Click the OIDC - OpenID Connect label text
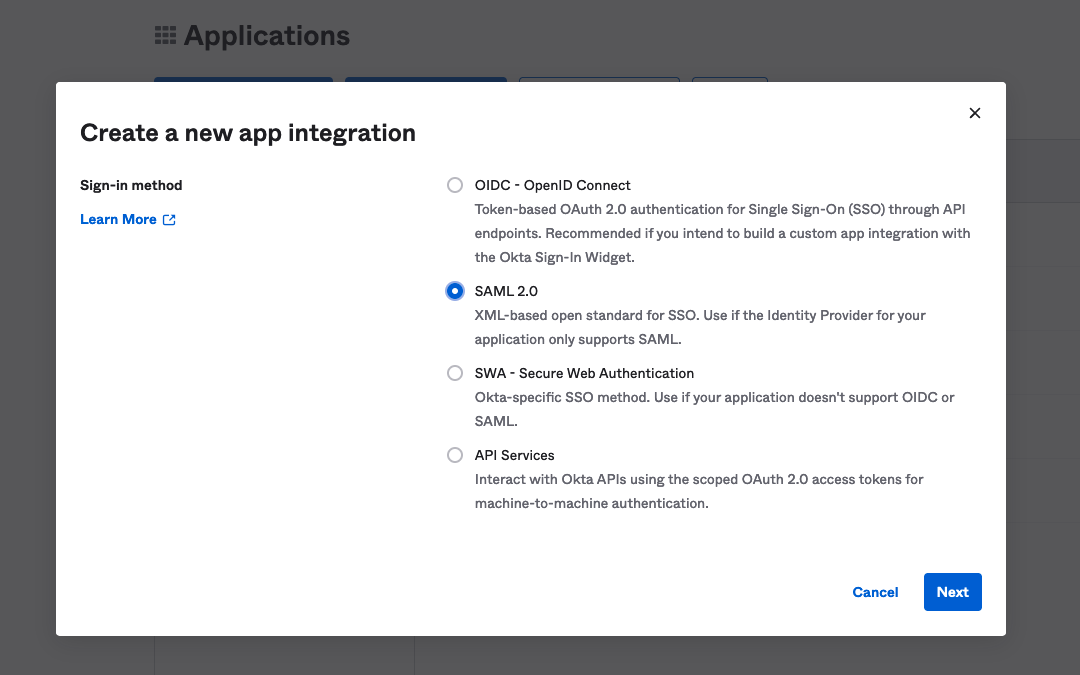 [x=552, y=185]
